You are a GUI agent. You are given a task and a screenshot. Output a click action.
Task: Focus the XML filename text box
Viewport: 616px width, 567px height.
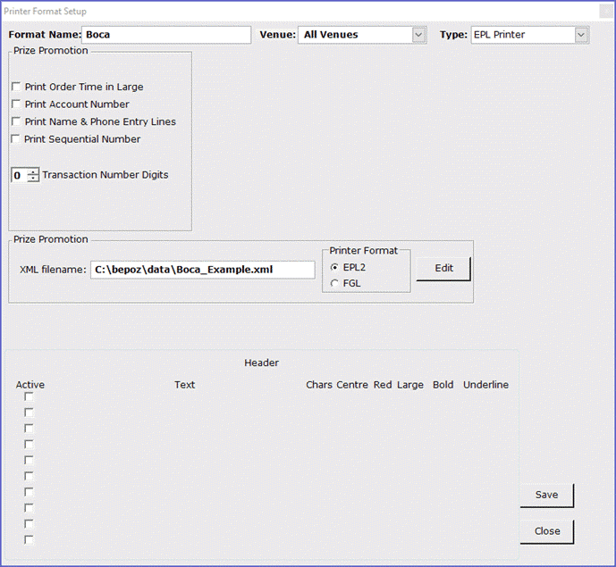(202, 269)
